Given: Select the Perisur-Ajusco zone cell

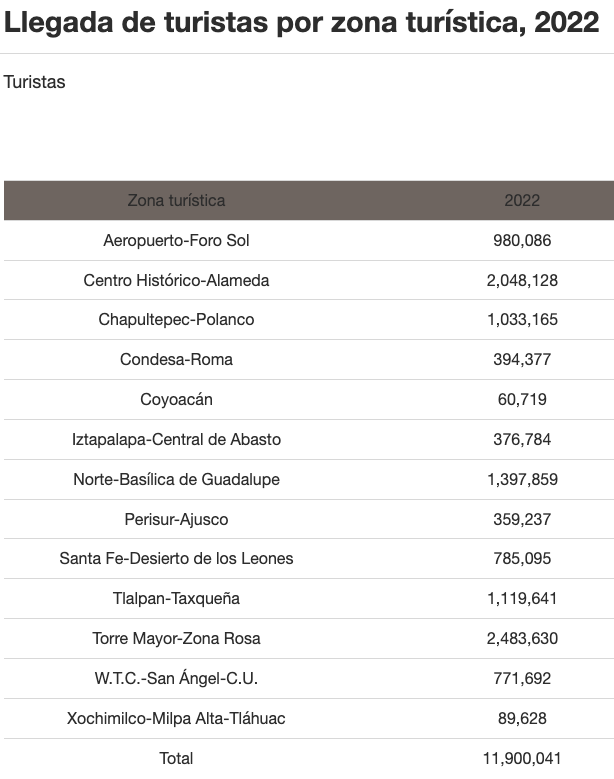Looking at the screenshot, I should pyautogui.click(x=176, y=520).
